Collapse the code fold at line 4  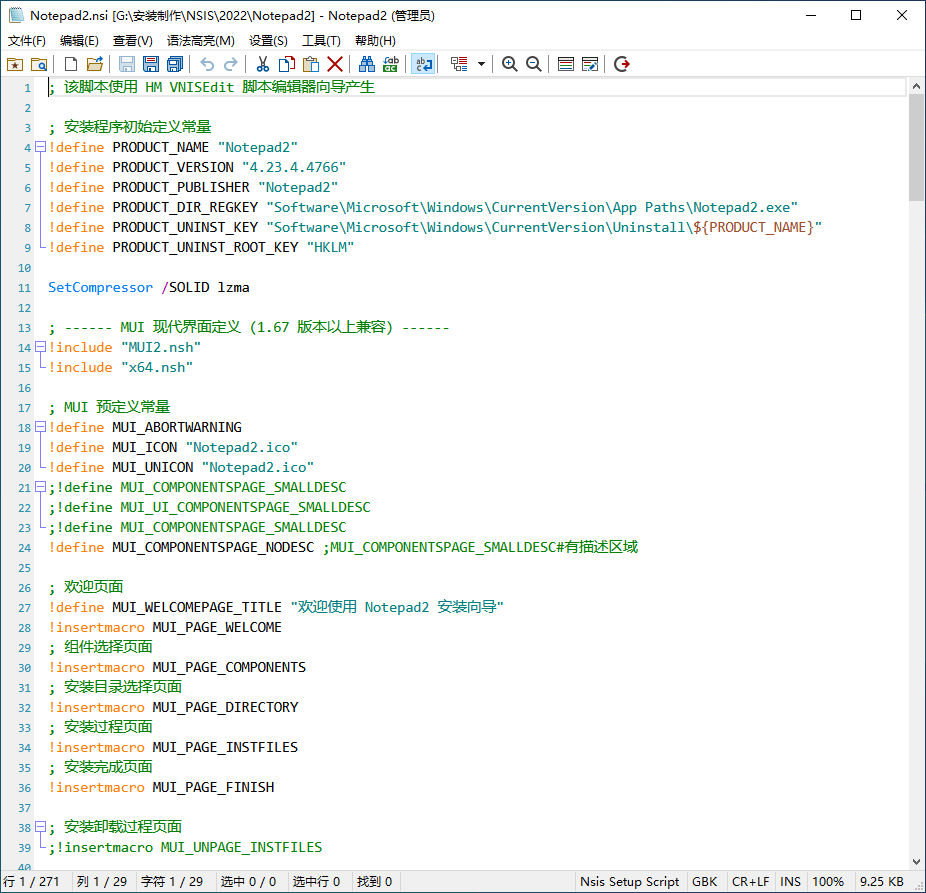(38, 147)
